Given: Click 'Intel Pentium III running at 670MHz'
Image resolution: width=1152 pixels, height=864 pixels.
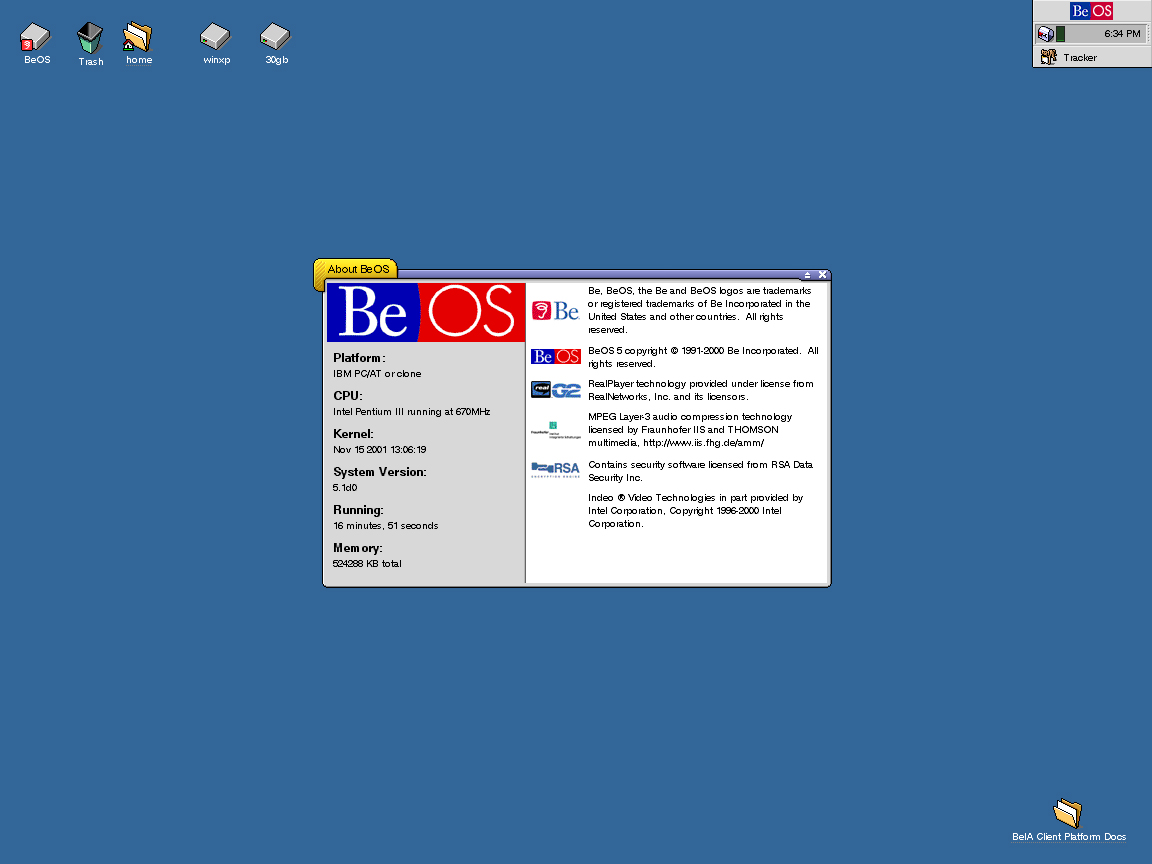Looking at the screenshot, I should pyautogui.click(x=411, y=412).
